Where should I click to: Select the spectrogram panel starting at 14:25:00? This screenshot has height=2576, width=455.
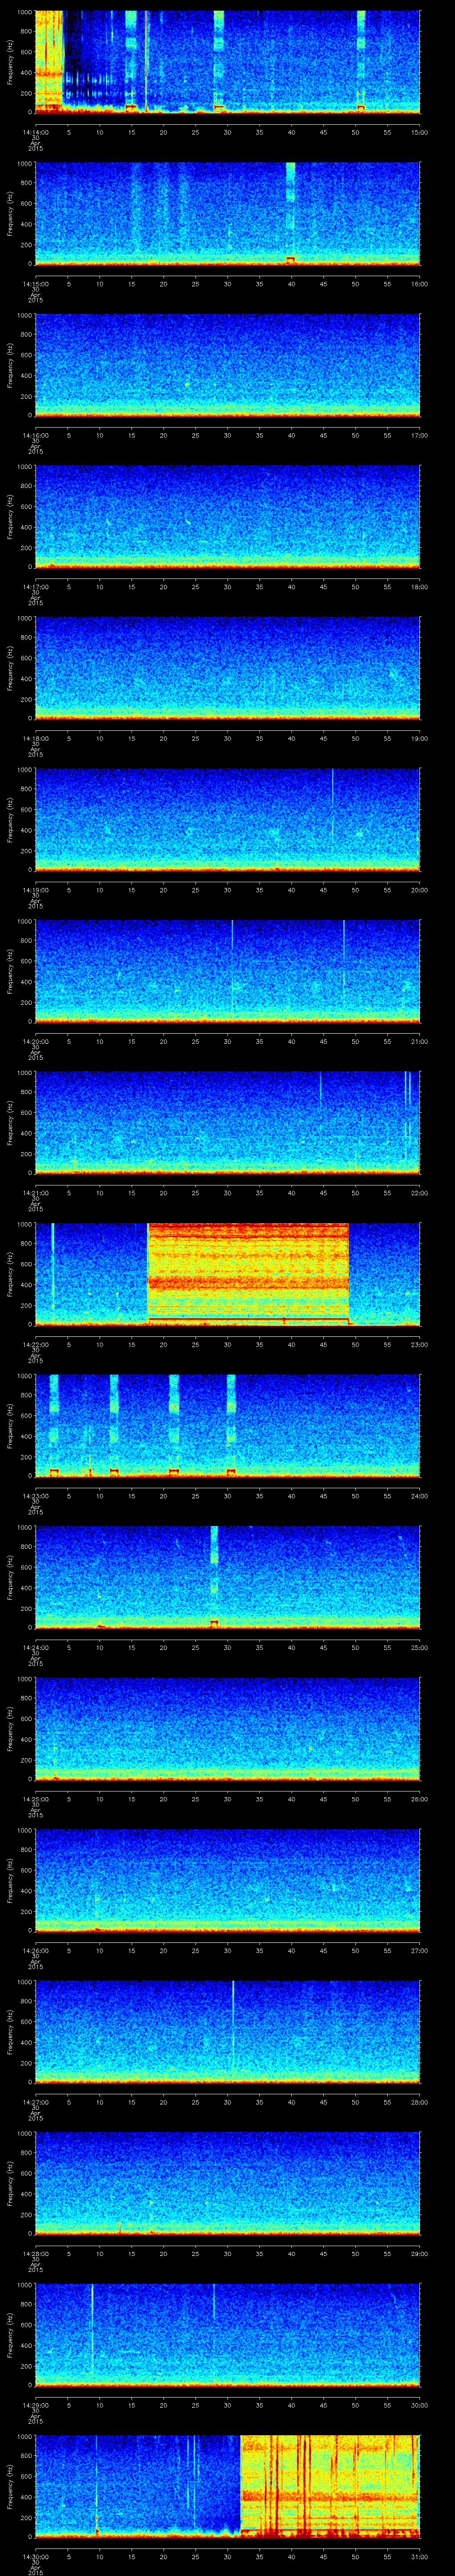227,1729
